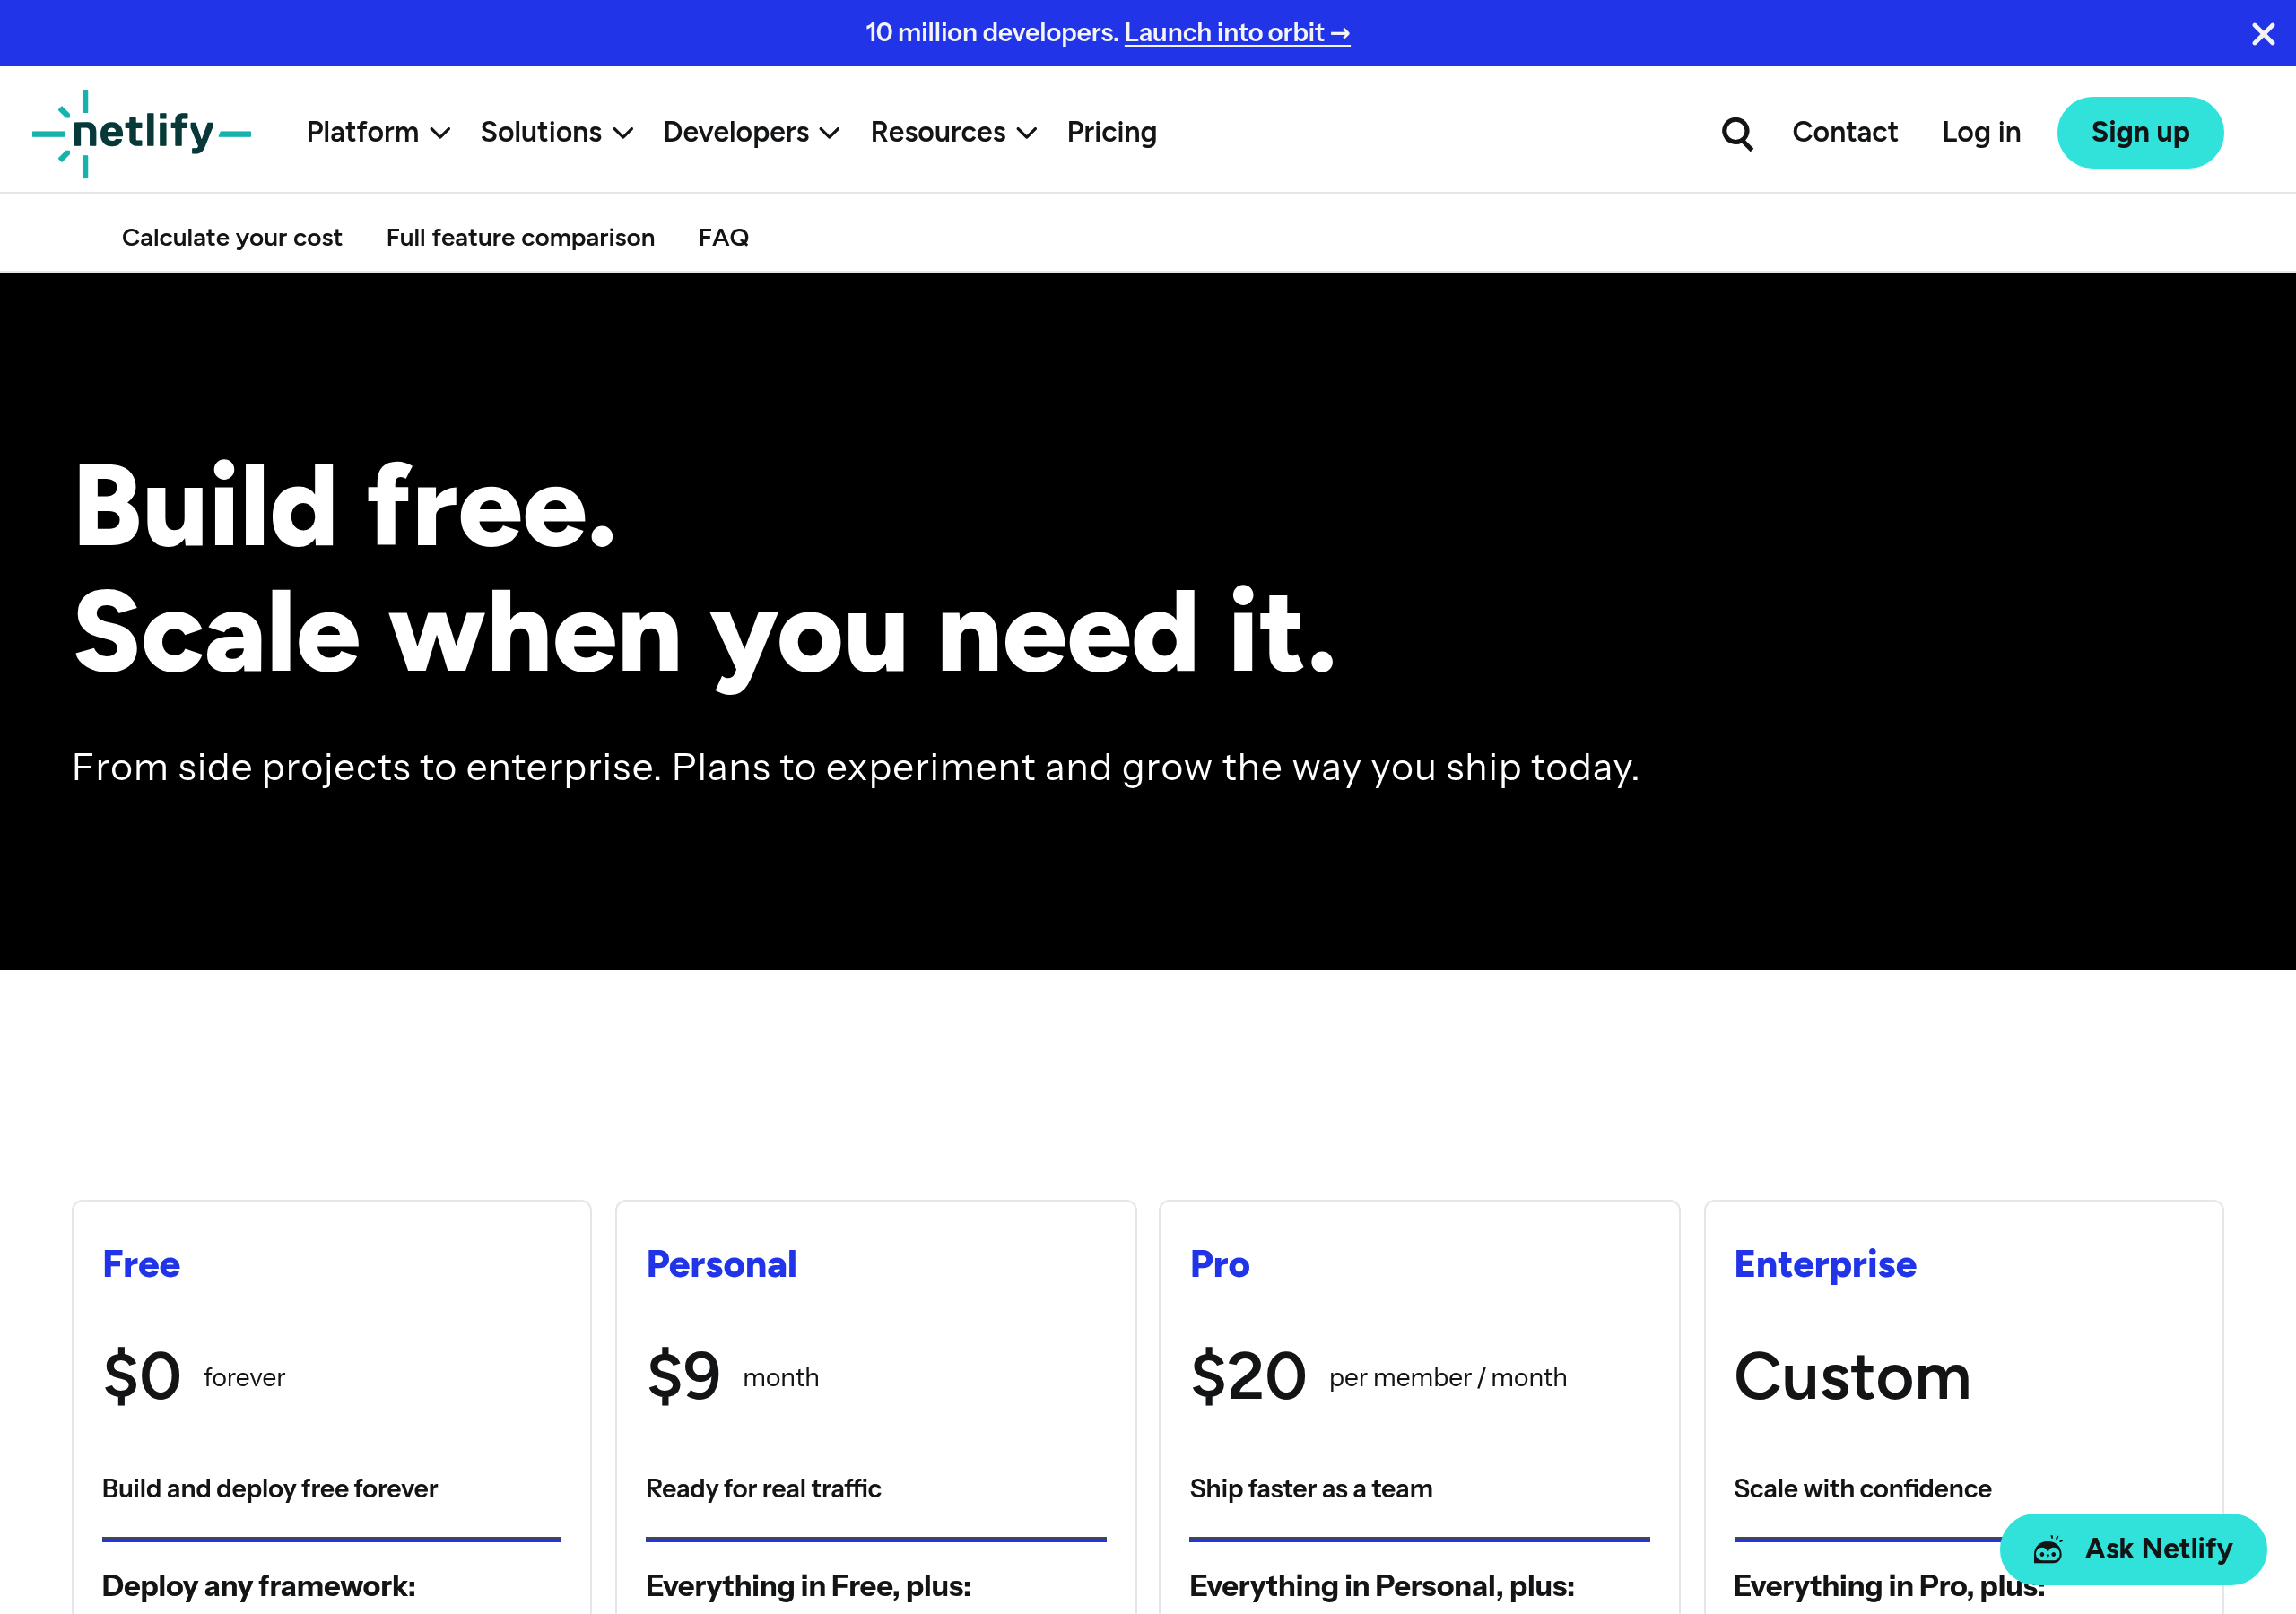Select the Pro plan heading
The height and width of the screenshot is (1614, 2296).
coord(1219,1264)
